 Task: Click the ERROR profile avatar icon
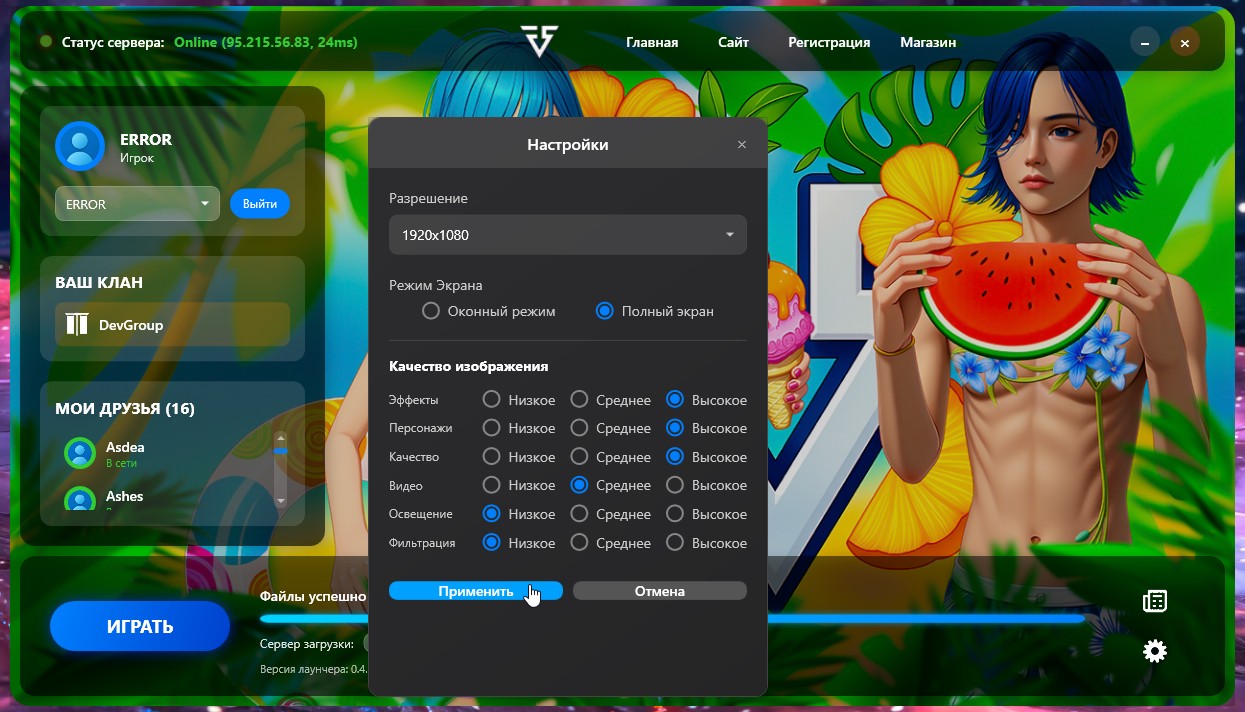80,146
